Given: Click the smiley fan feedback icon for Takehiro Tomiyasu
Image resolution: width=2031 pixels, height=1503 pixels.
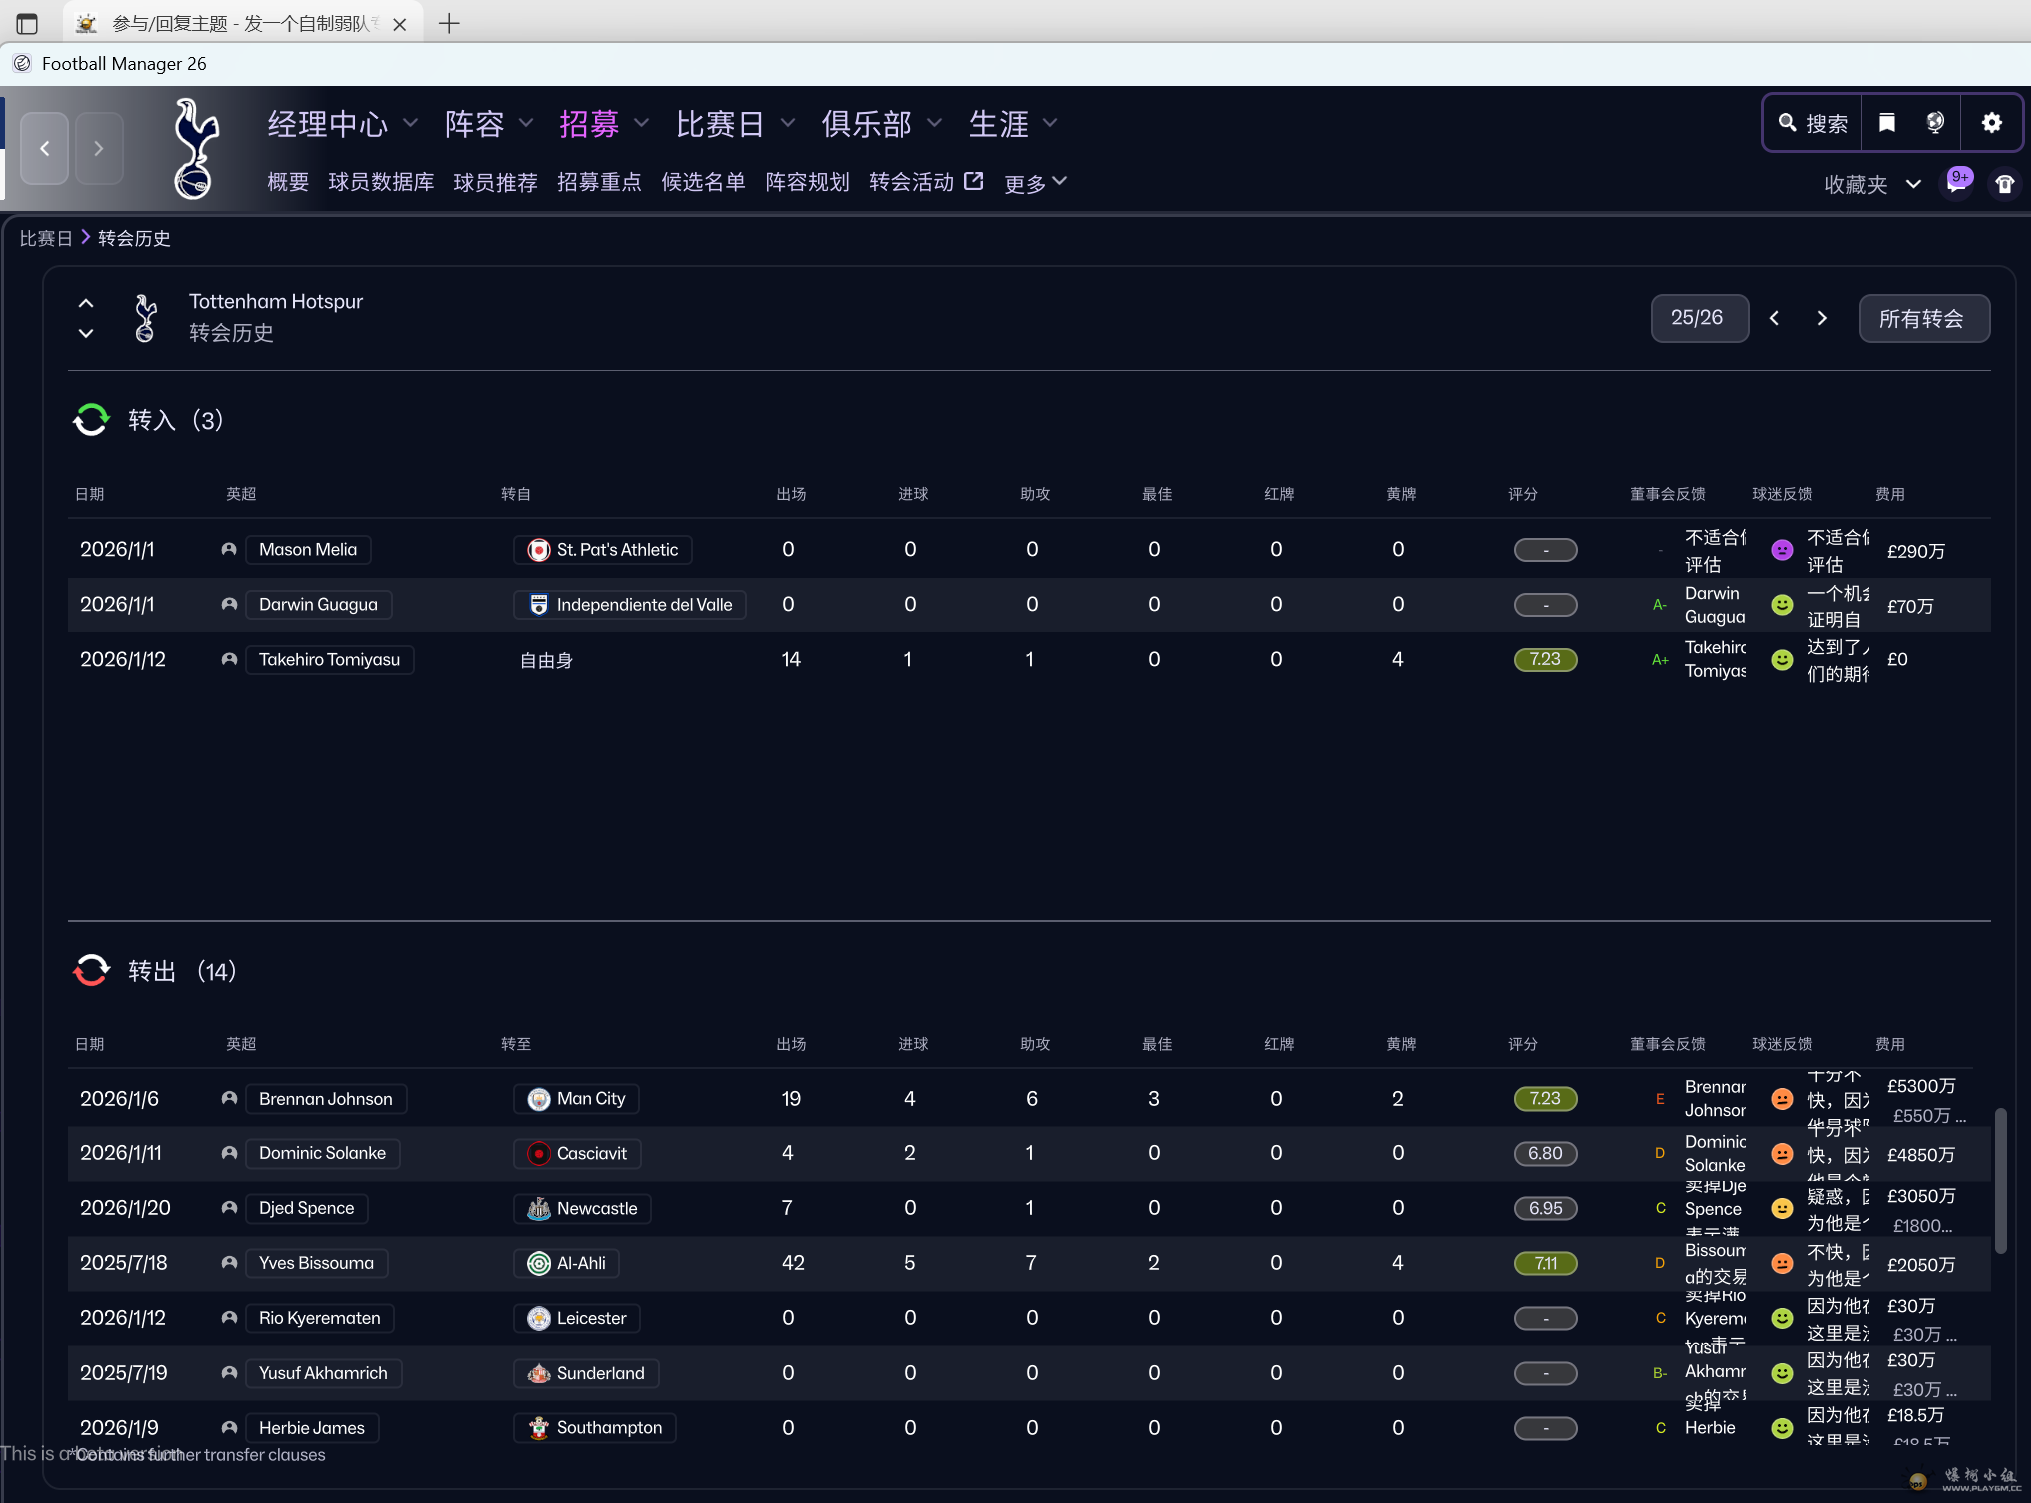Looking at the screenshot, I should tap(1783, 660).
